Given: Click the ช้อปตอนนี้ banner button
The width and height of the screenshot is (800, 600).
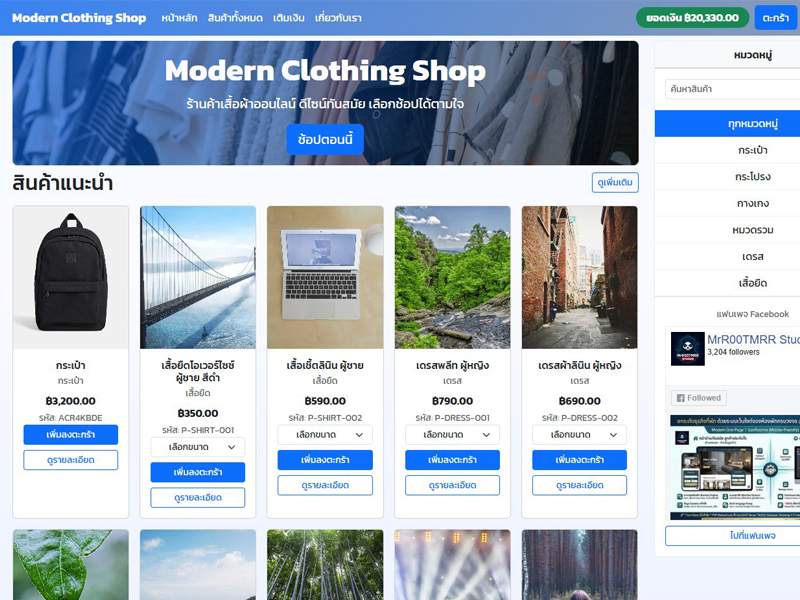Looking at the screenshot, I should coord(325,139).
